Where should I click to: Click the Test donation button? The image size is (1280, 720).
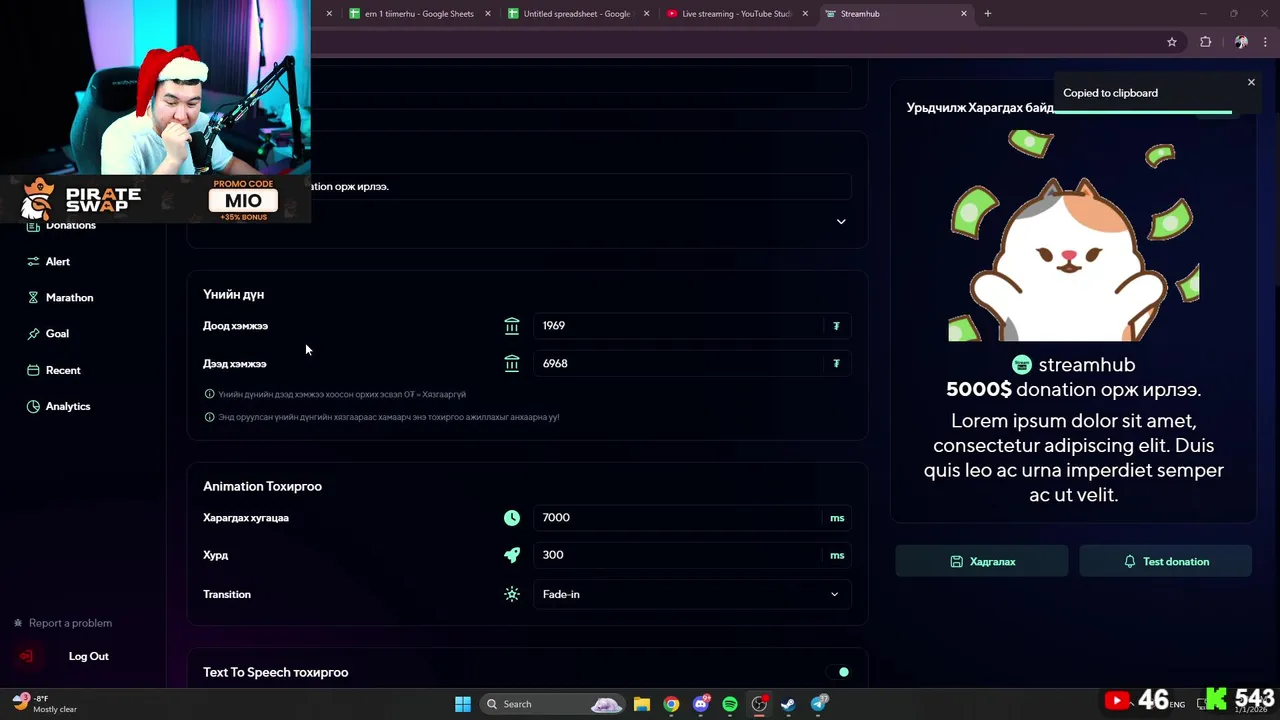click(1165, 561)
